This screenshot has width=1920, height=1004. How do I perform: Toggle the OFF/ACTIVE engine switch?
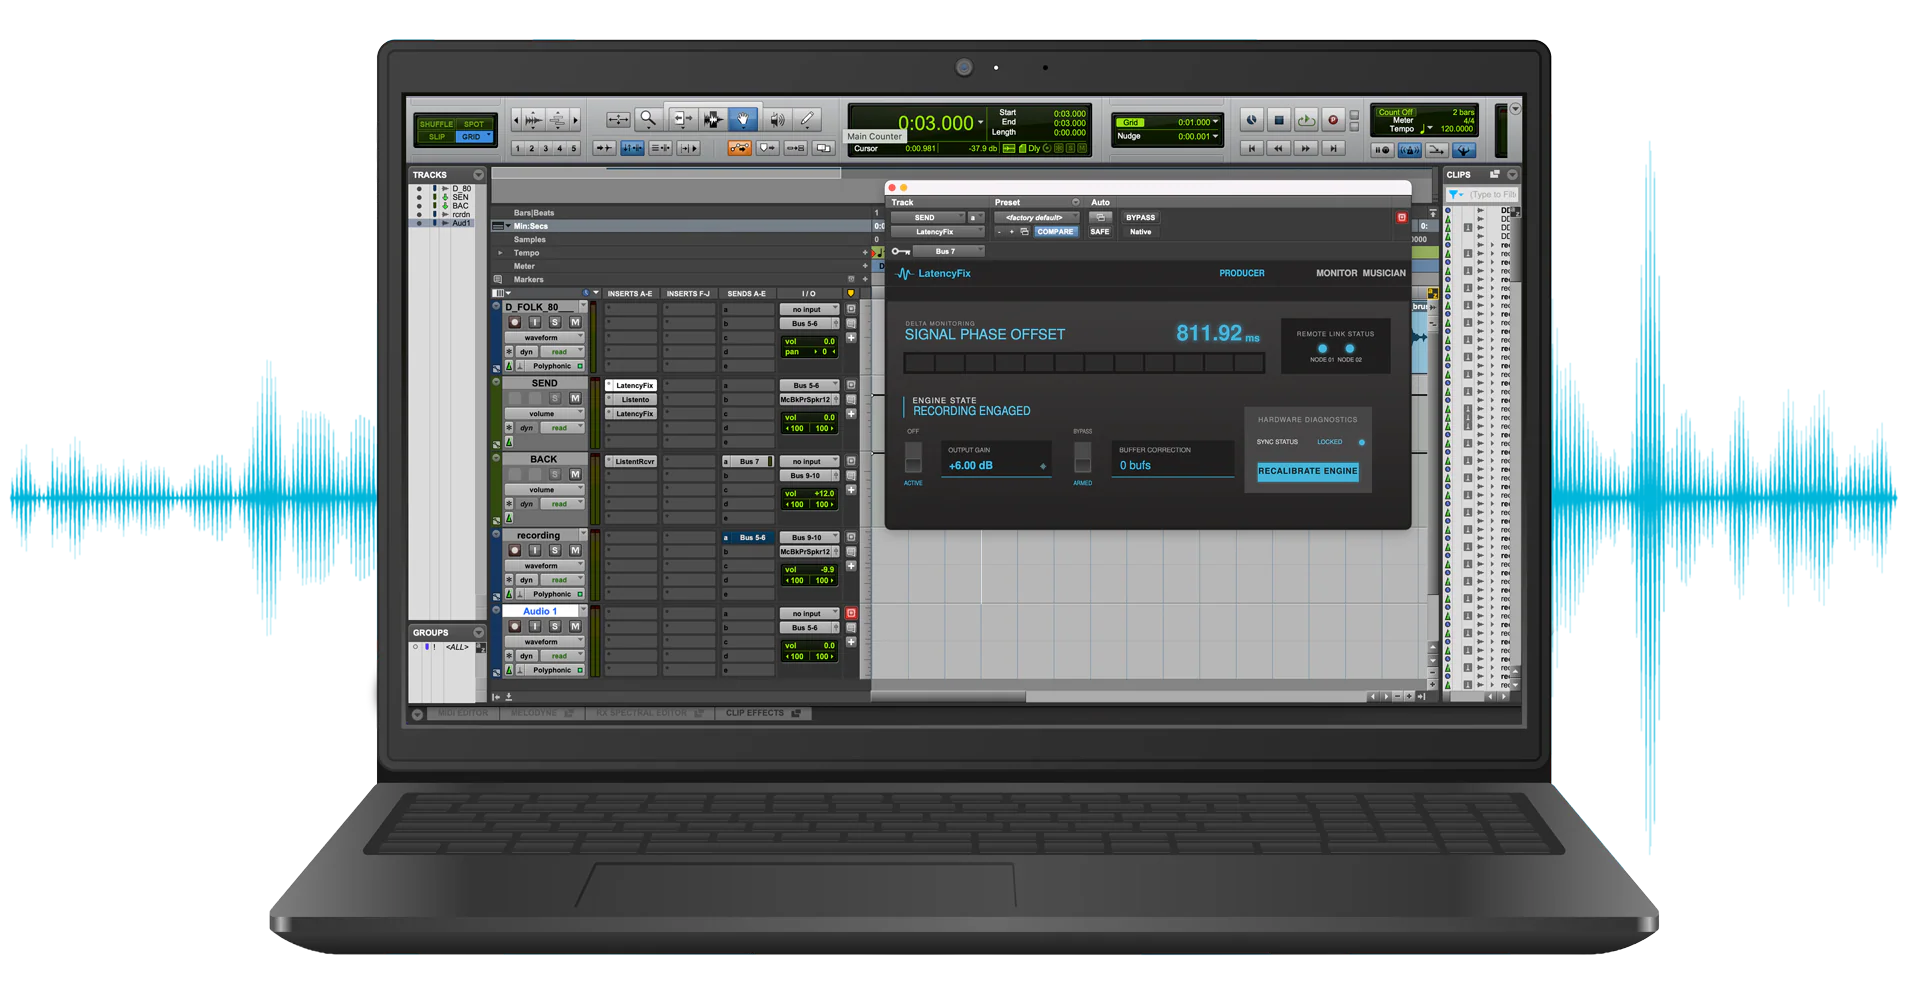coord(913,458)
